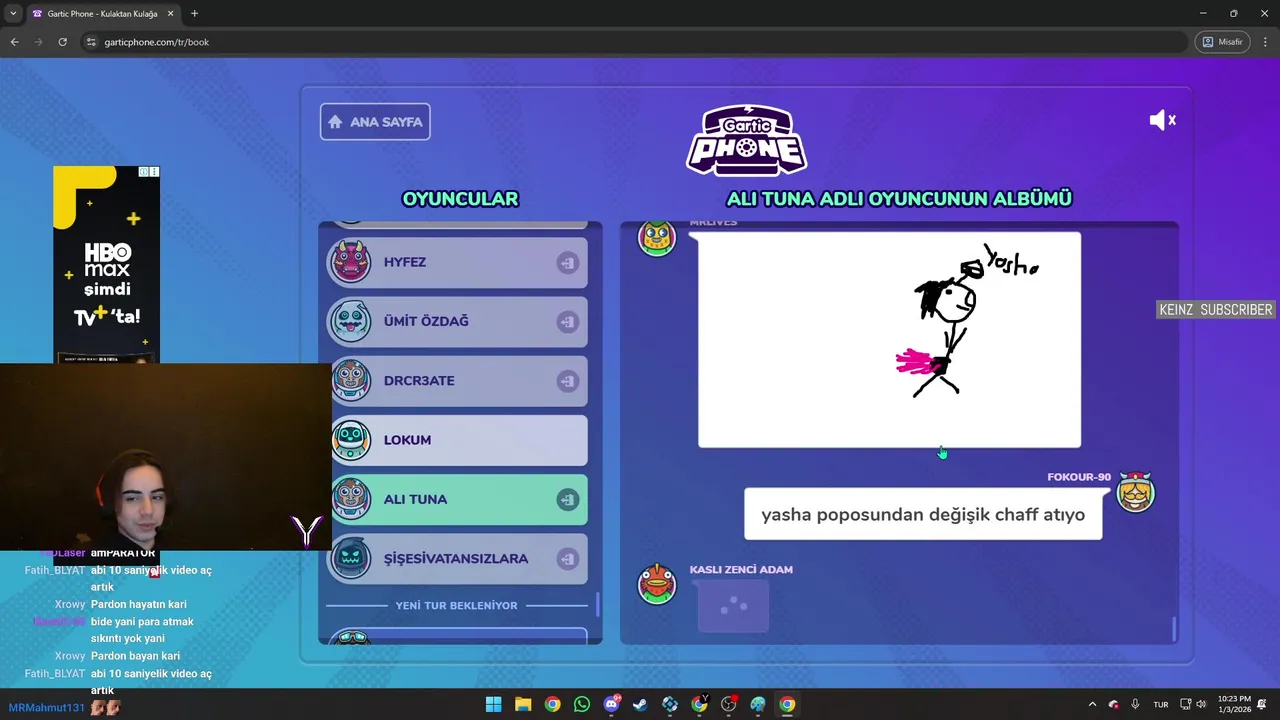Open the volume control in system tray

[1201, 705]
